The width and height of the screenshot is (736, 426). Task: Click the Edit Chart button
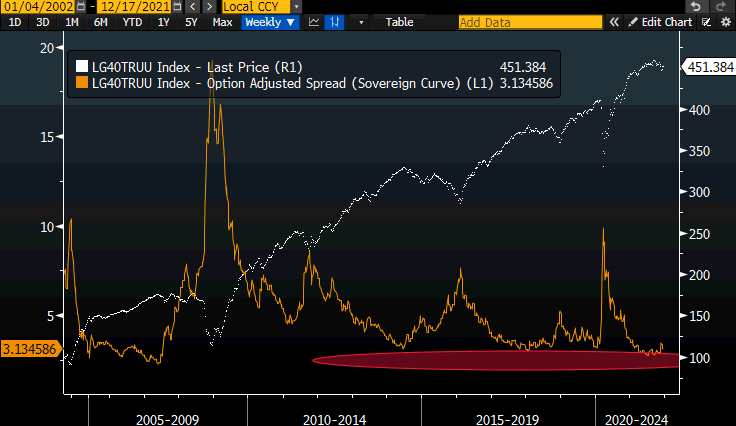[x=660, y=22]
